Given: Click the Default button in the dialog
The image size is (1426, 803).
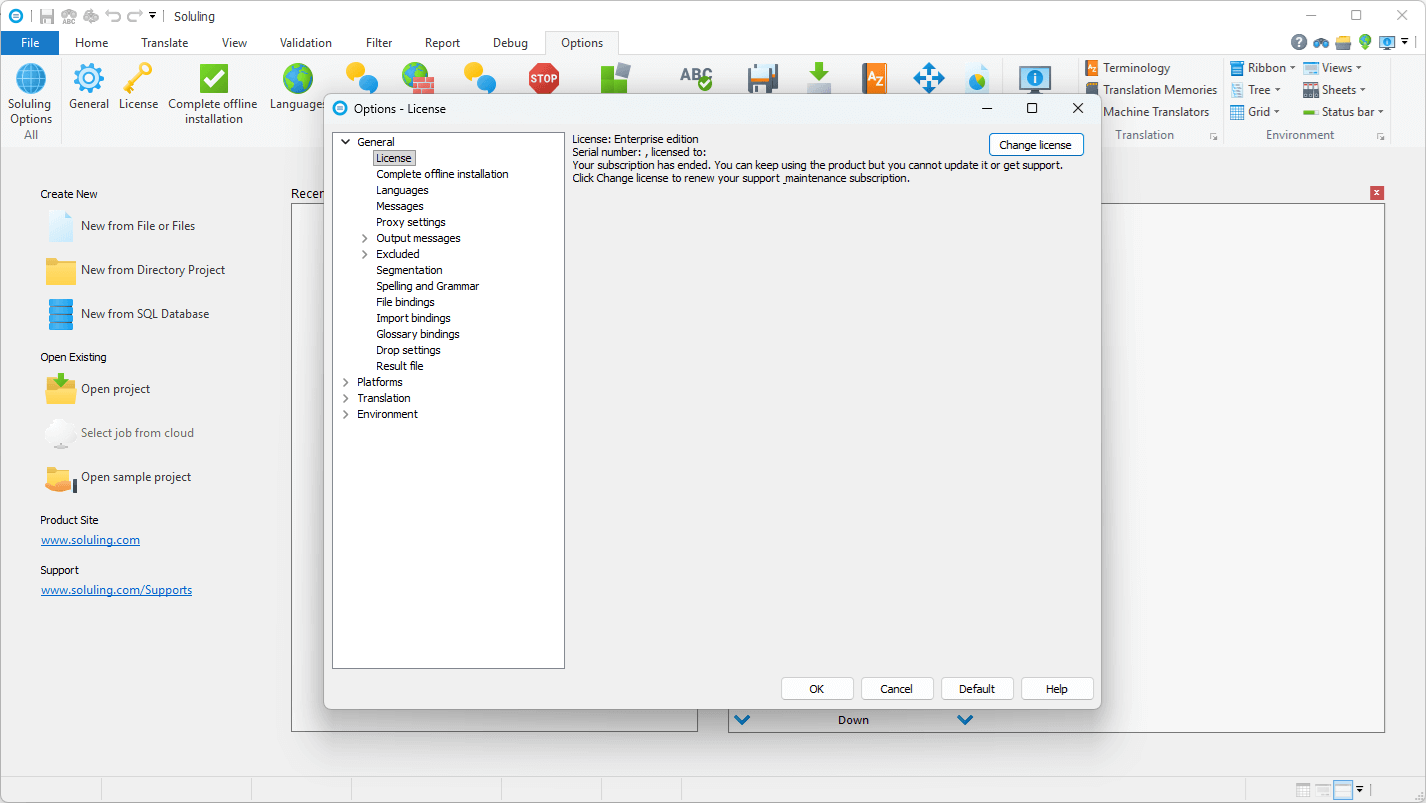Looking at the screenshot, I should 977,688.
